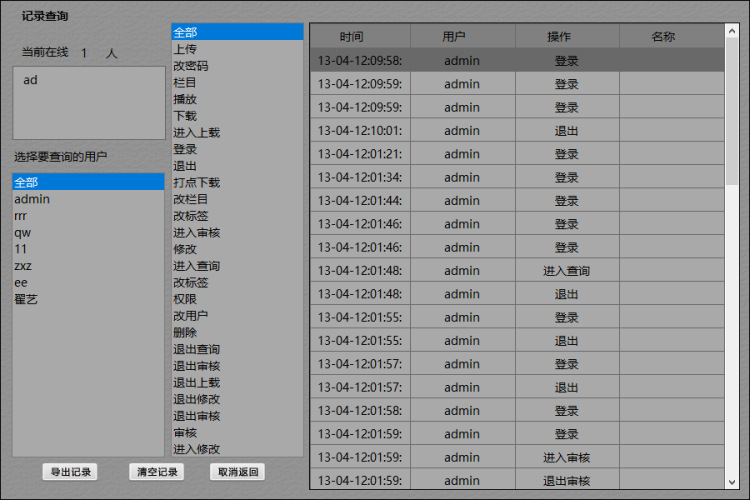Viewport: 750px width, 500px height.
Task: Pick 权限 from the operation list
Action: [185, 299]
